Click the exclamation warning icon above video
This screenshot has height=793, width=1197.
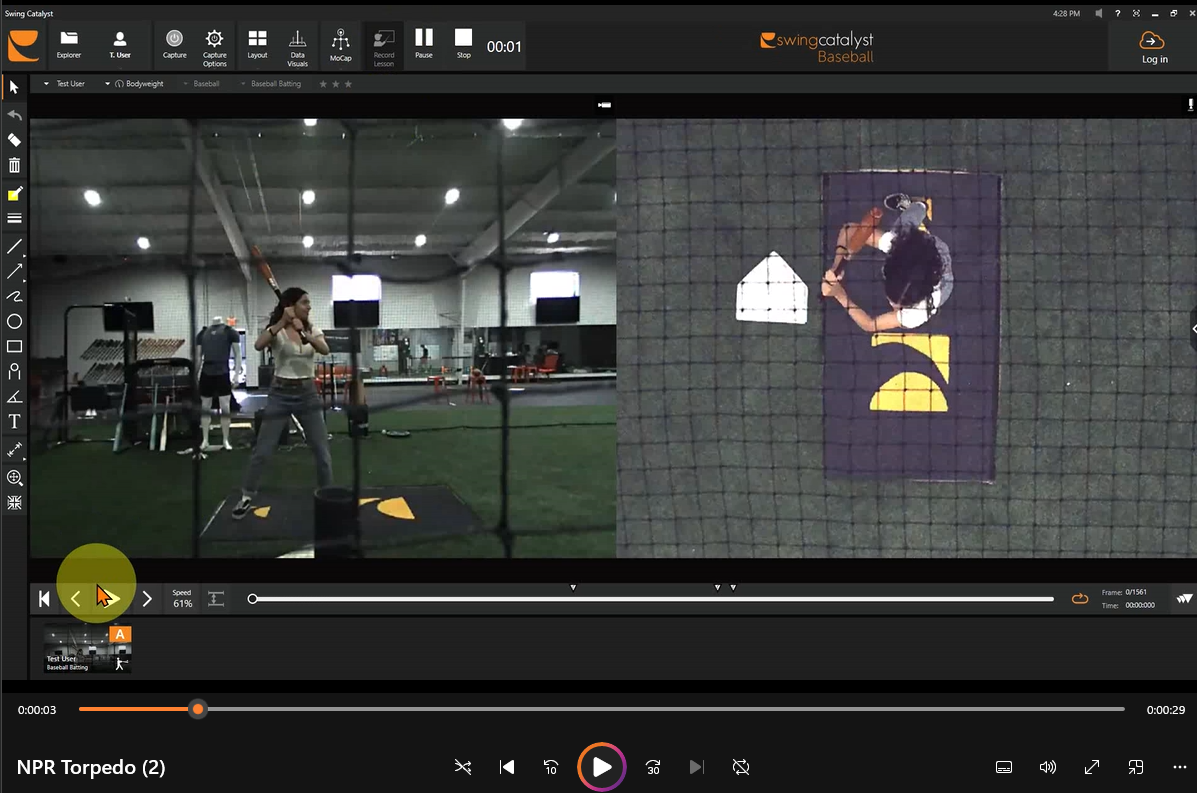pyautogui.click(x=1189, y=105)
